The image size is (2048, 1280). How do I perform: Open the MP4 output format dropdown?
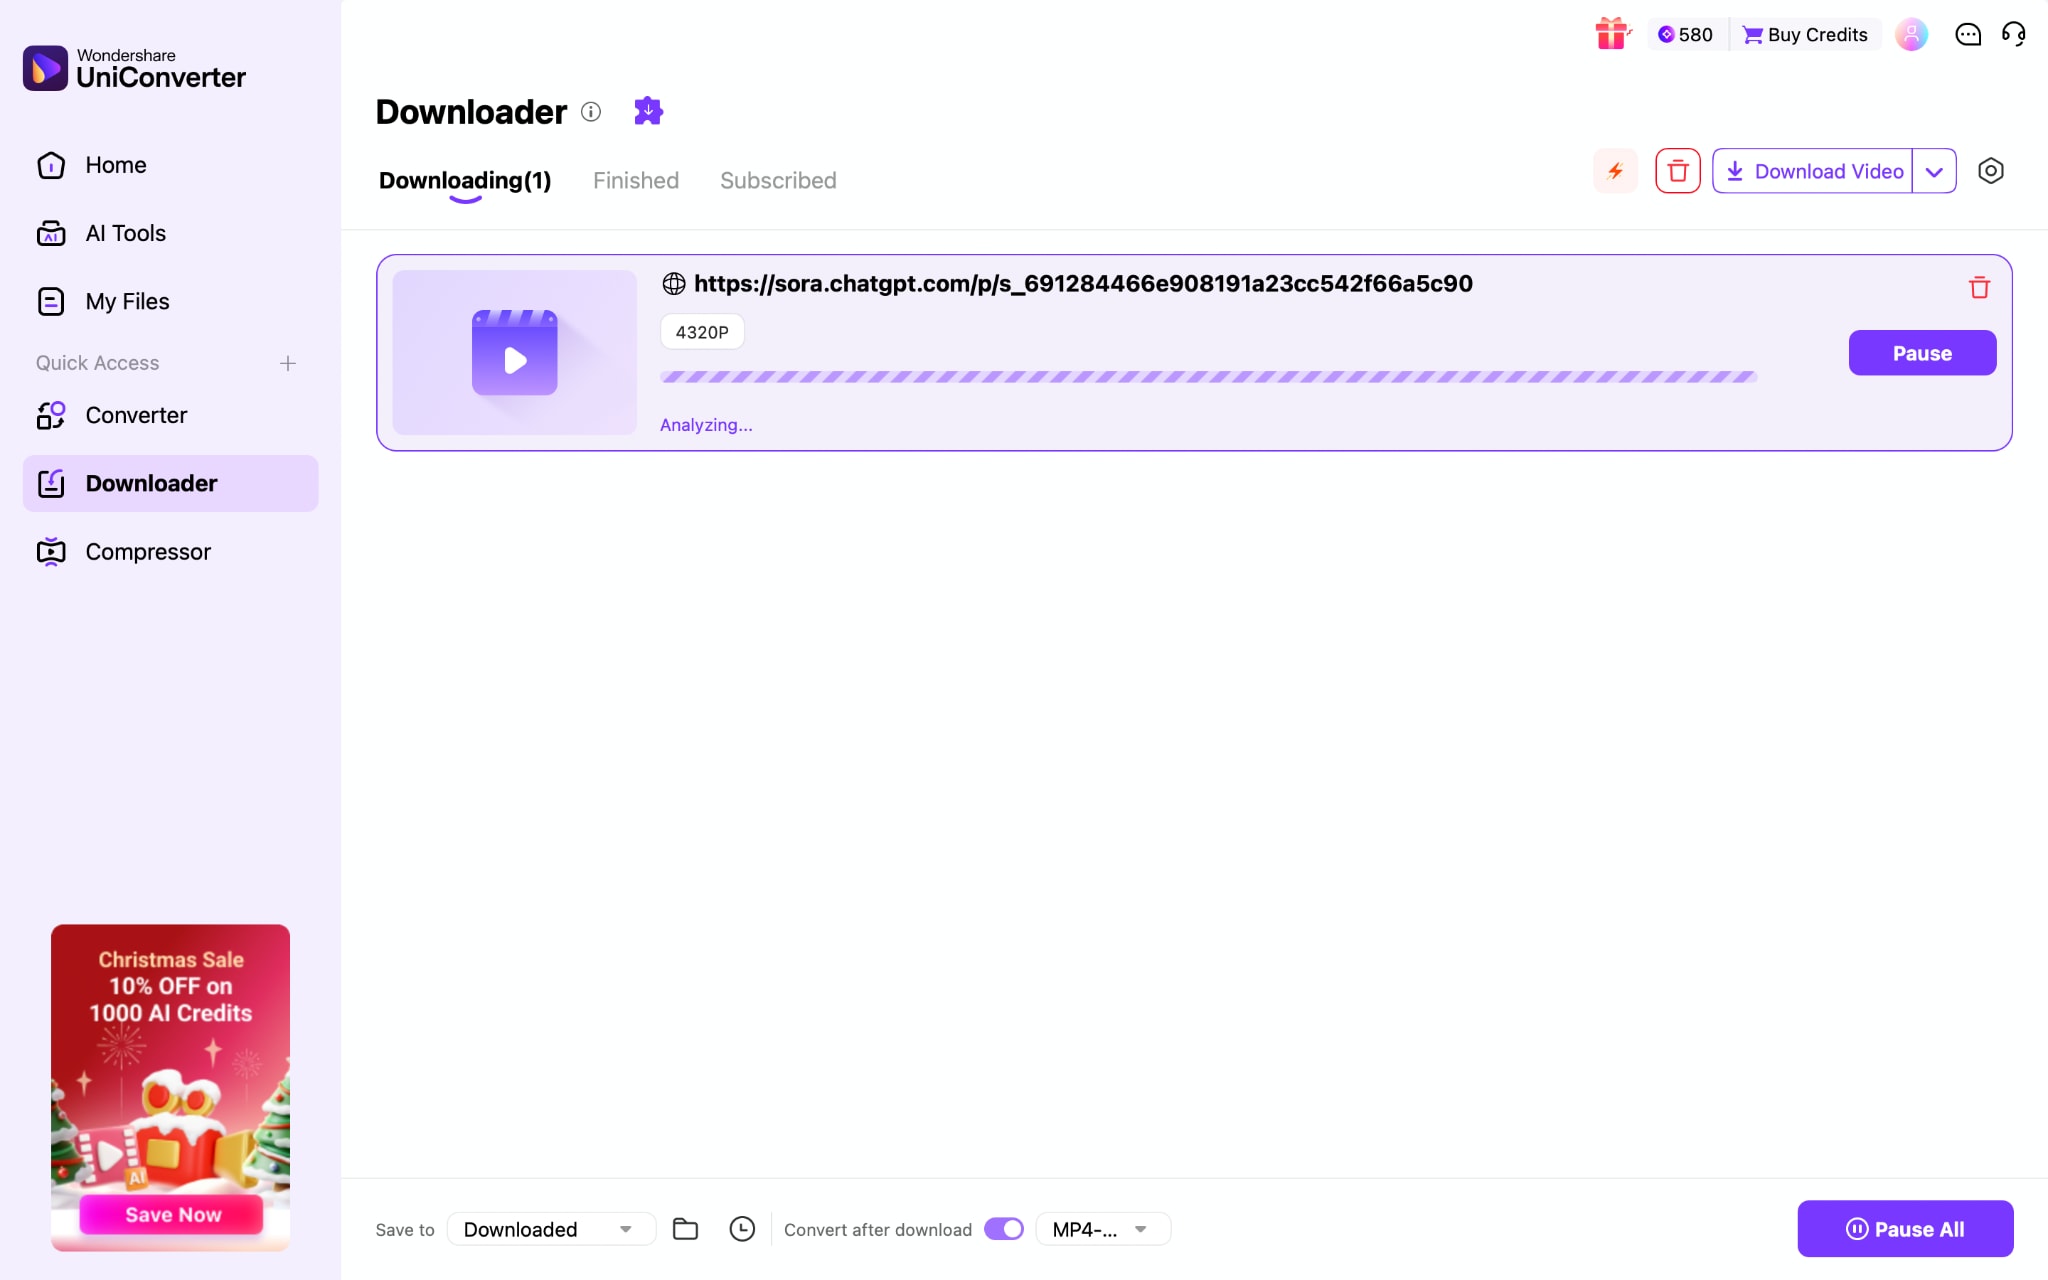1101,1228
